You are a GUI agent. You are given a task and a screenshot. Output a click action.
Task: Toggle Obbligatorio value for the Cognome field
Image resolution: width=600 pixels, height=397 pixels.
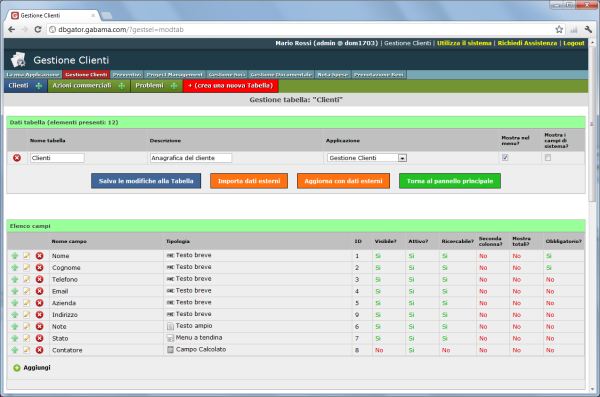[x=549, y=268]
